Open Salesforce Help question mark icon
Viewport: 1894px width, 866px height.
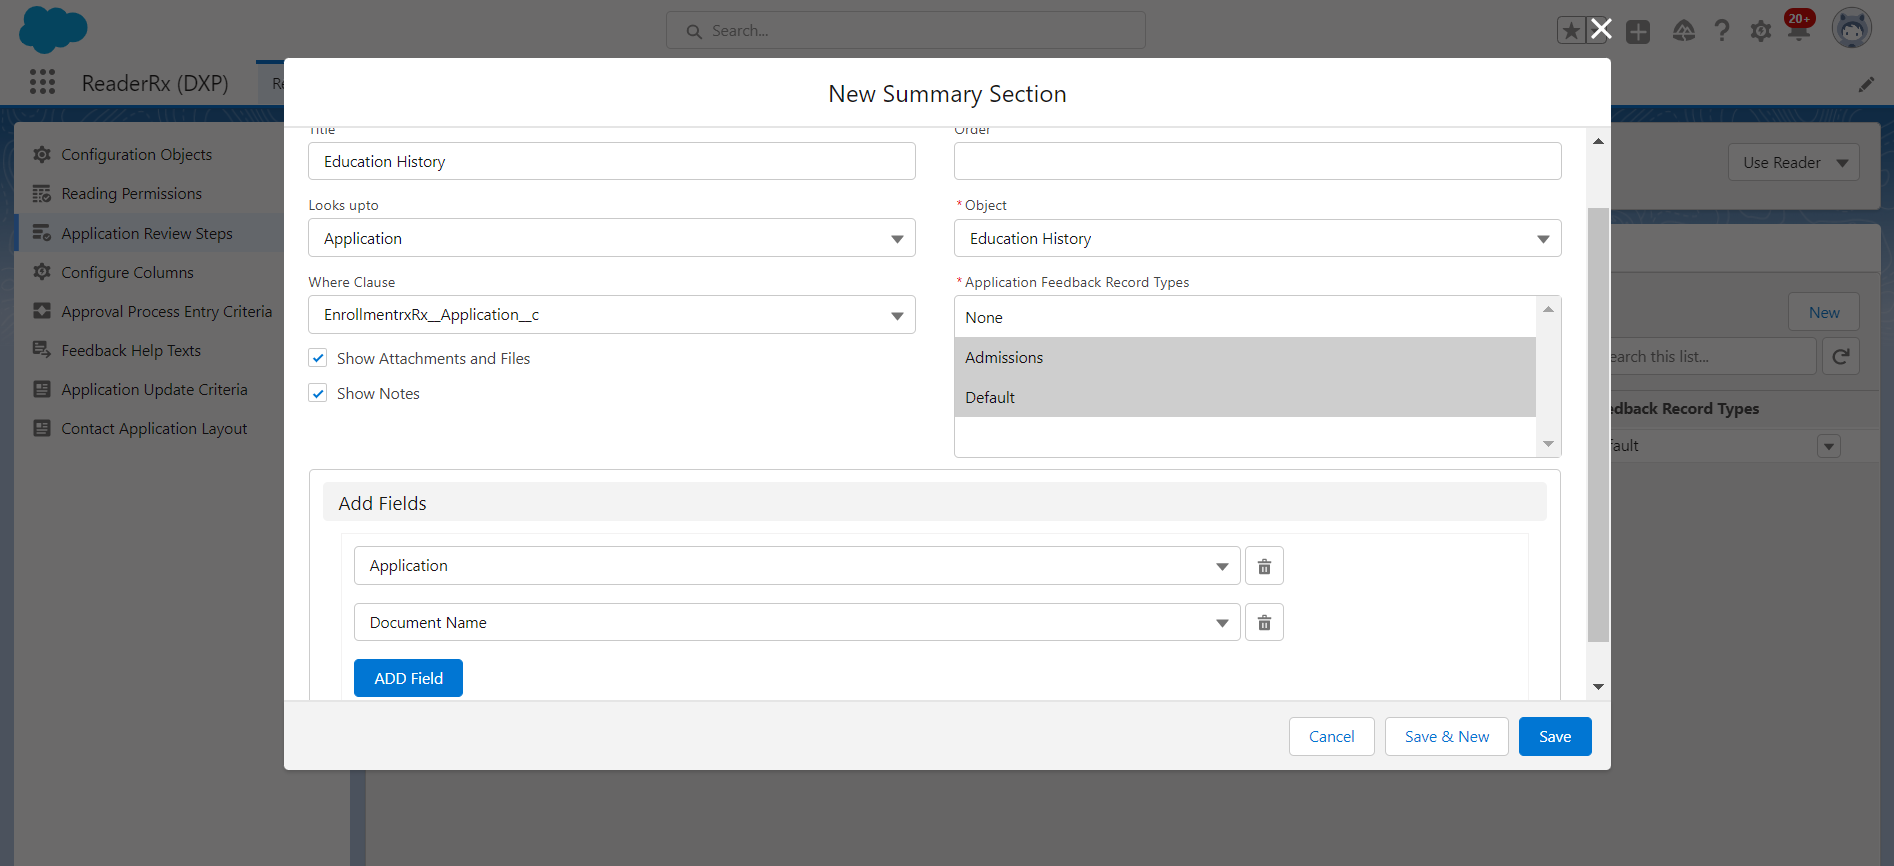[1721, 31]
